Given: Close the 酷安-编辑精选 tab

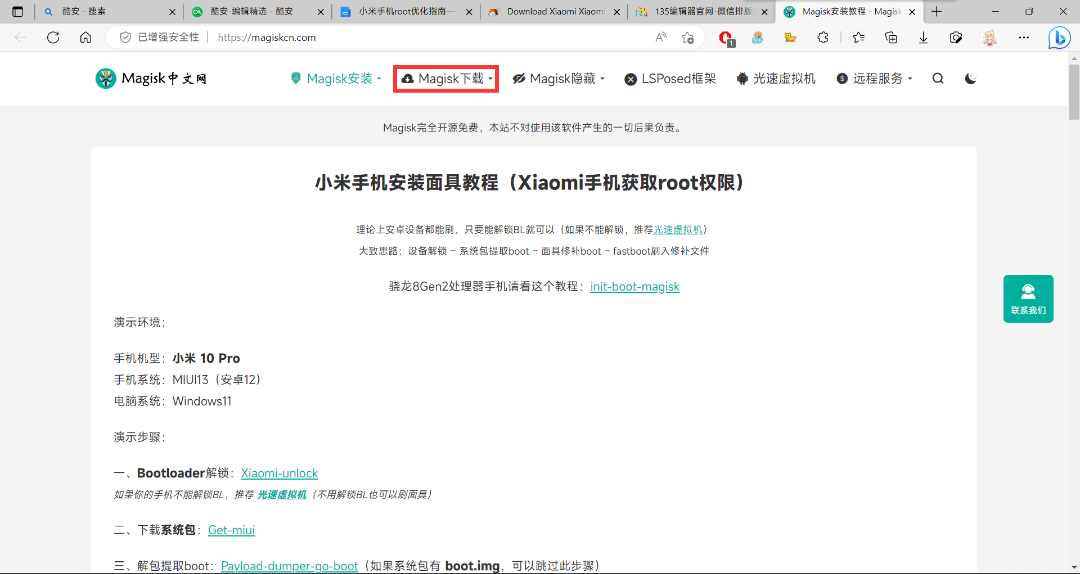Looking at the screenshot, I should pyautogui.click(x=321, y=12).
